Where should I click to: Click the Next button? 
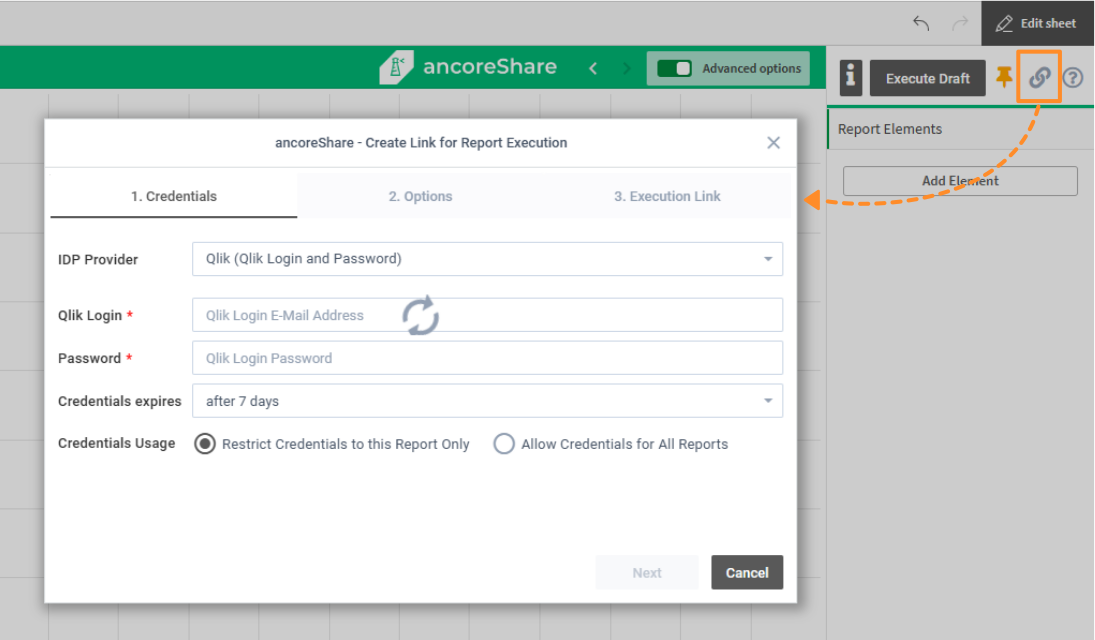pos(647,573)
